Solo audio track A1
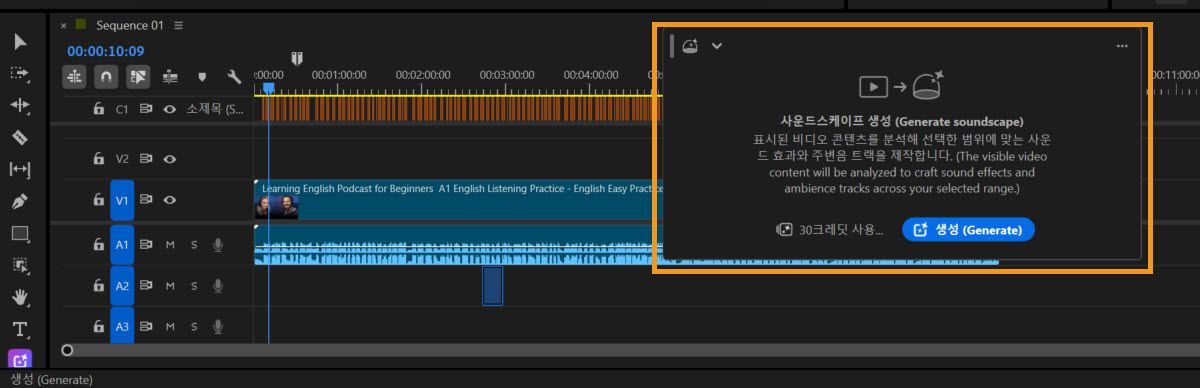The image size is (1200, 388). click(x=194, y=244)
